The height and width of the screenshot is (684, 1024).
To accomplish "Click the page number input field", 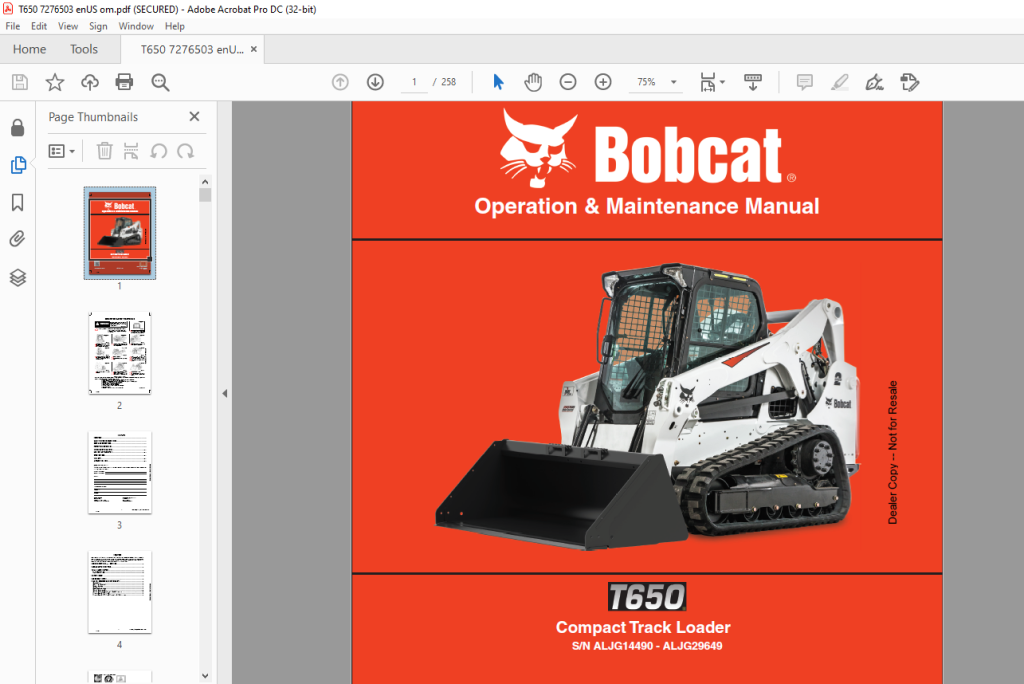I will coord(414,82).
